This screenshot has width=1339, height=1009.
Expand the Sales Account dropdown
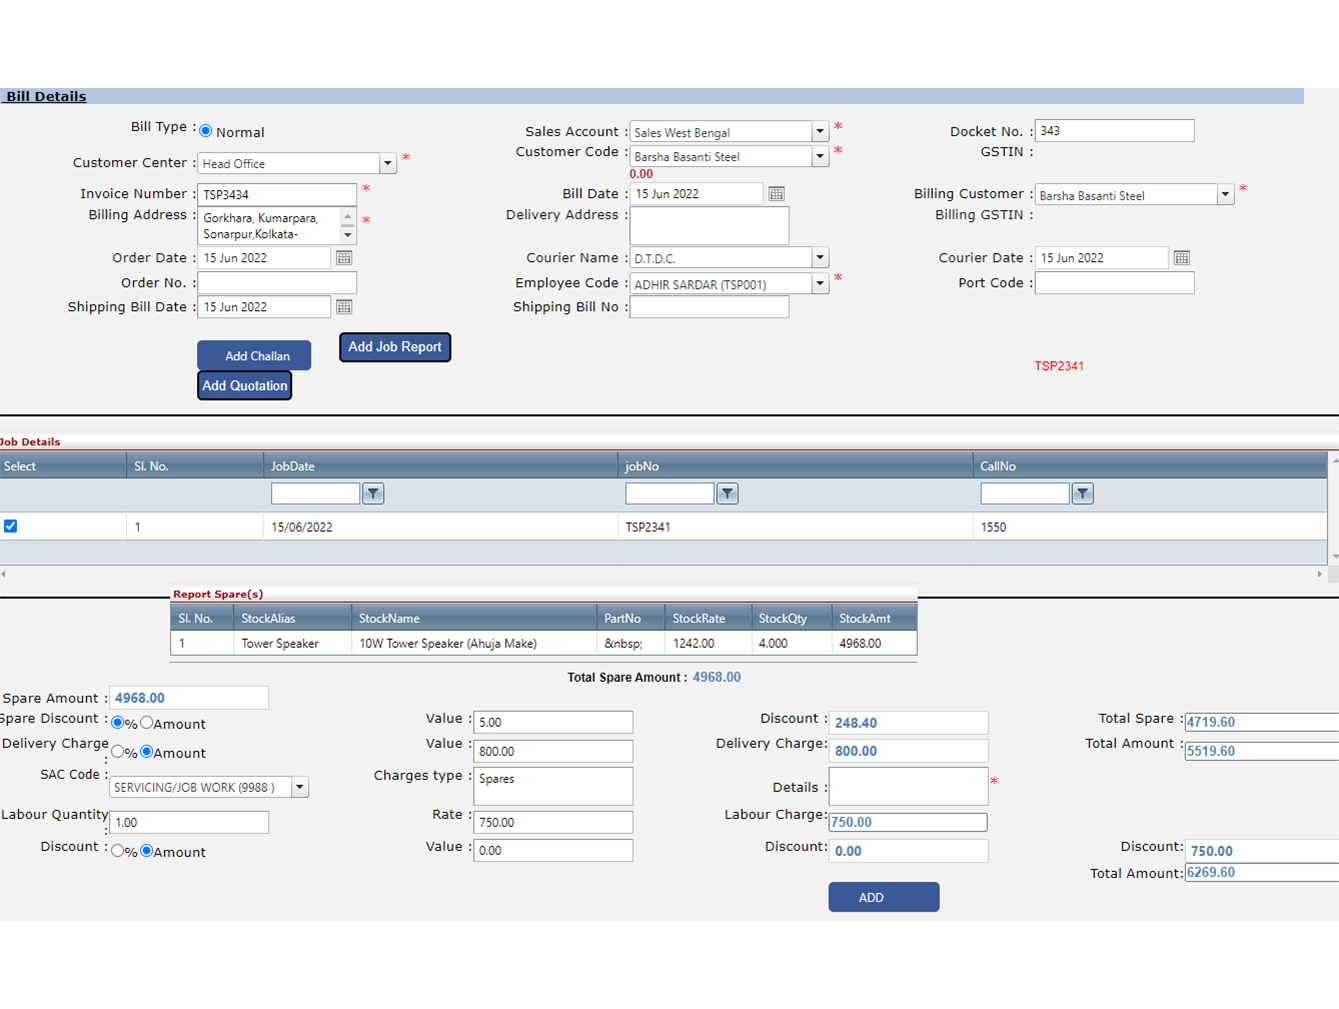click(819, 132)
